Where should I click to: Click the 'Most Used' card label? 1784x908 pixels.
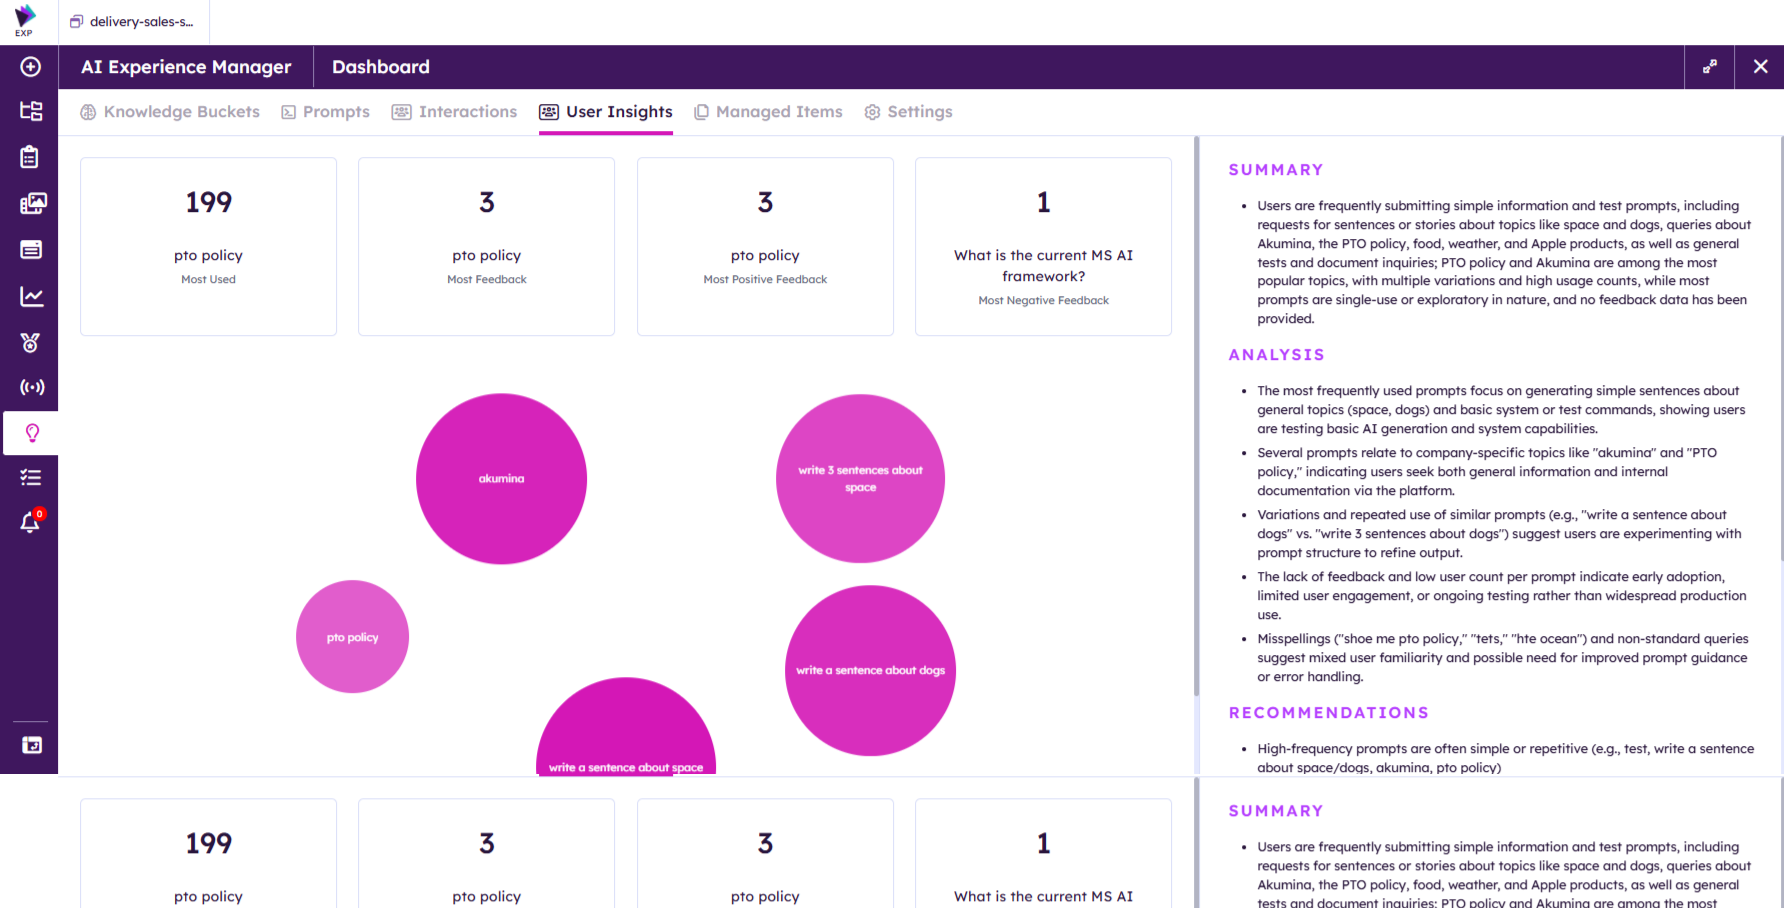coord(208,280)
